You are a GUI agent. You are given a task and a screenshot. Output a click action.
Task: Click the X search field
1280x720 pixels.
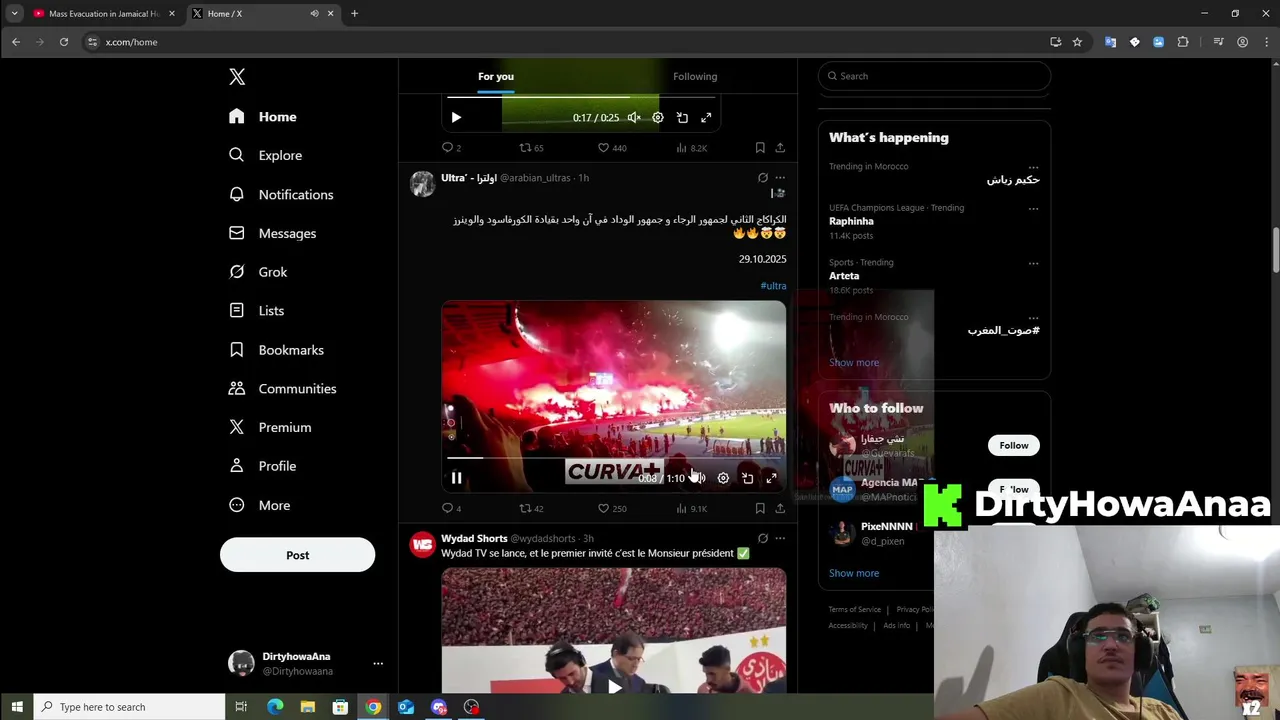(x=934, y=76)
